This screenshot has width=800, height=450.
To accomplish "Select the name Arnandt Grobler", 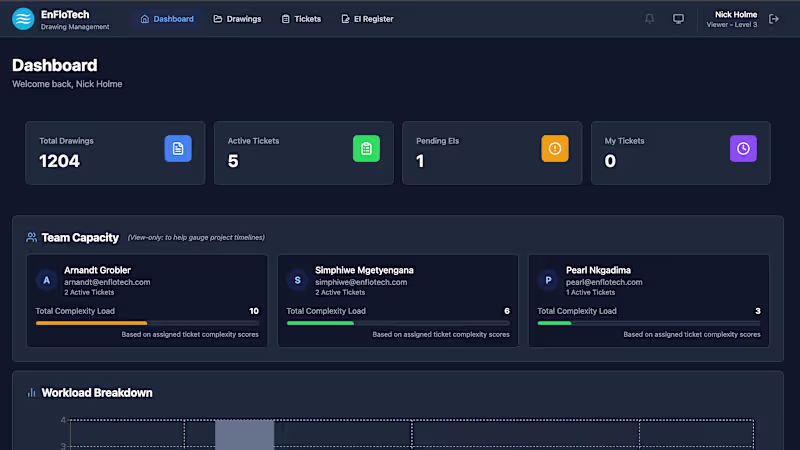I will [97, 270].
